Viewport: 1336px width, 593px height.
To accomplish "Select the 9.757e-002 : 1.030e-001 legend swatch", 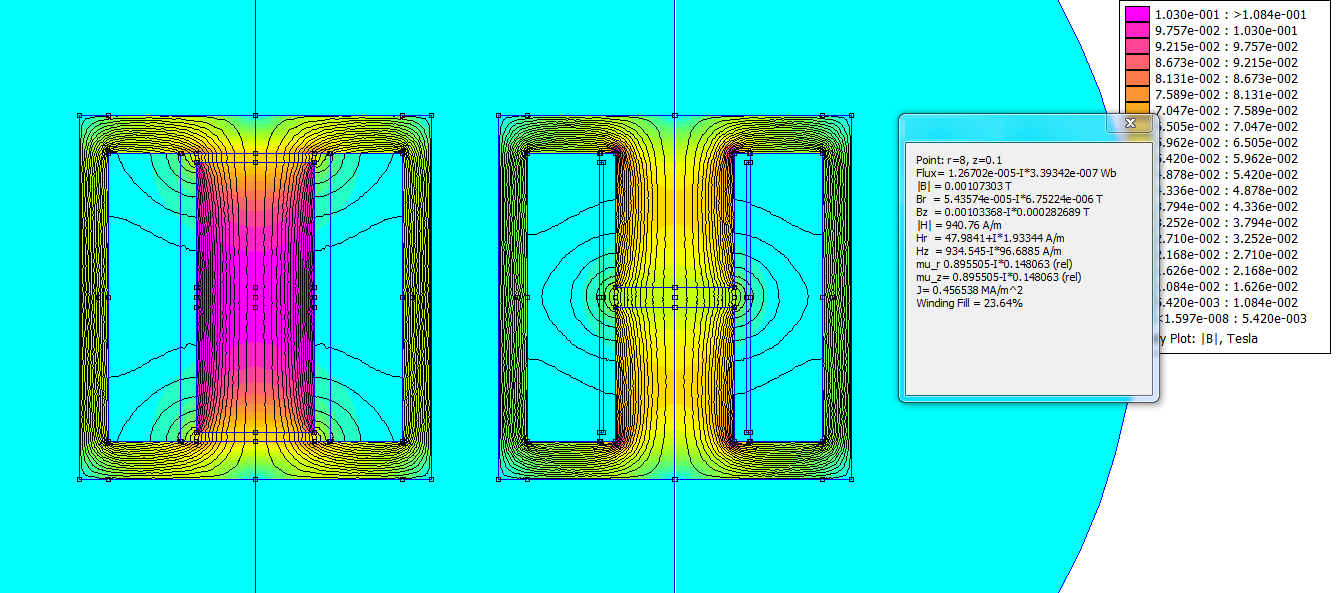I will (x=1137, y=31).
